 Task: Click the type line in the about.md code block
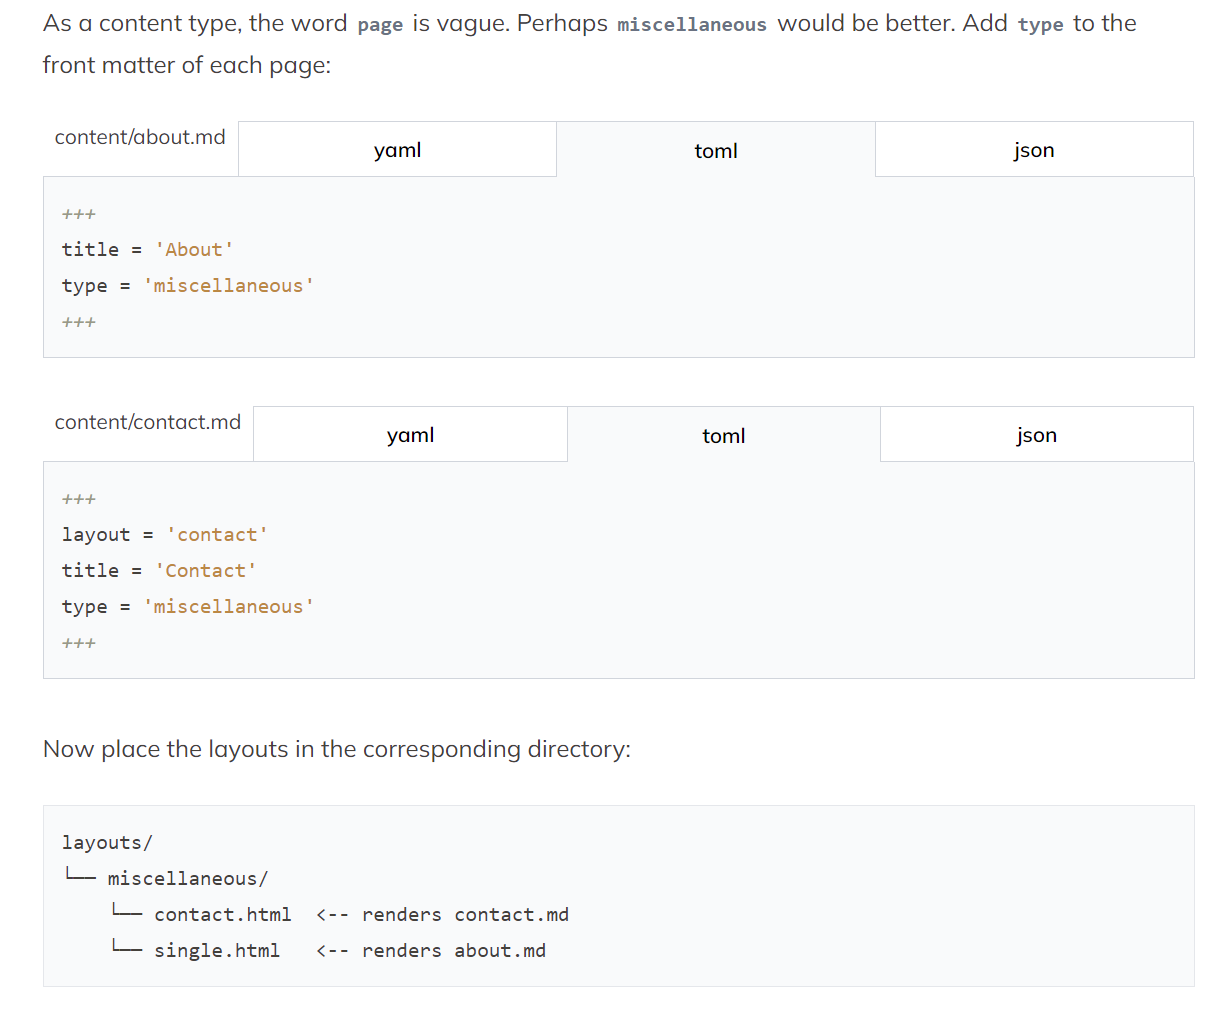point(187,286)
